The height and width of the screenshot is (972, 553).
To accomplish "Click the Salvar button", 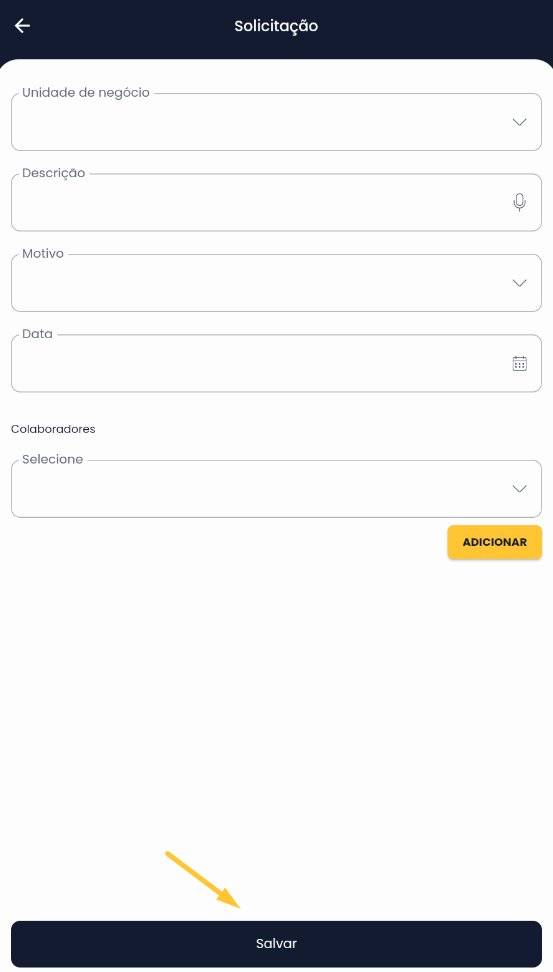I will coord(276,943).
